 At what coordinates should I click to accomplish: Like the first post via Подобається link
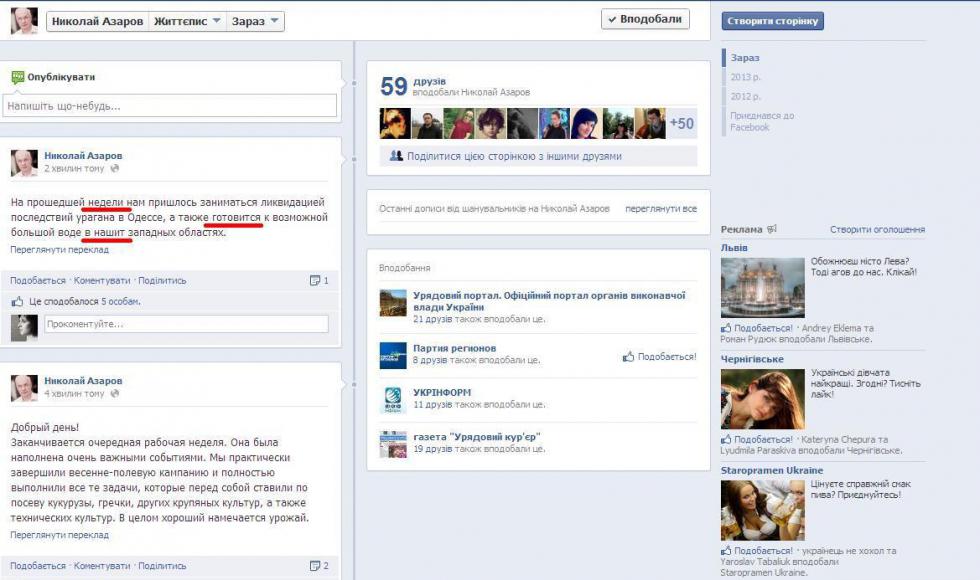tap(38, 281)
